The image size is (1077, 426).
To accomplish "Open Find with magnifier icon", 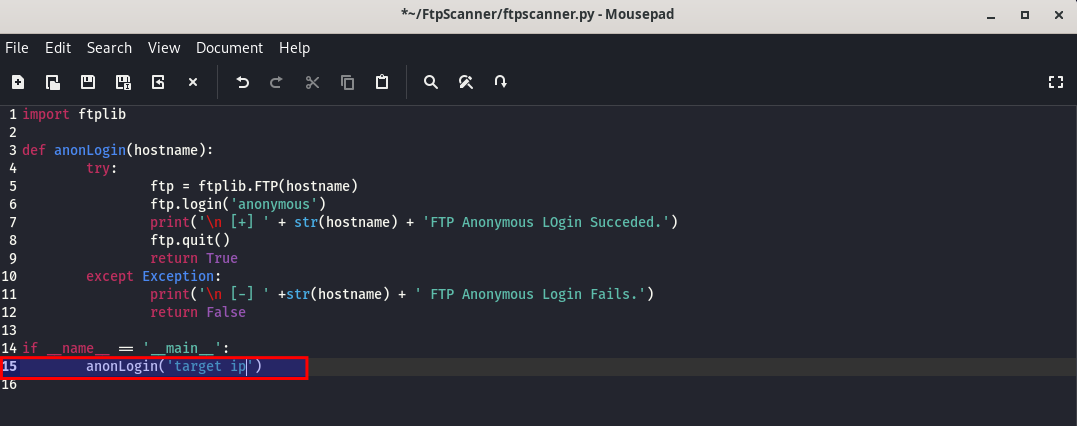I will 431,82.
